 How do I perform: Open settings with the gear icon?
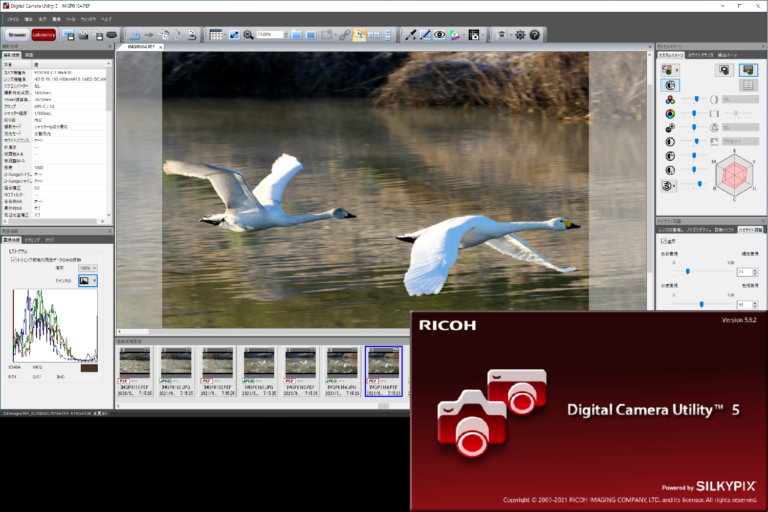(x=520, y=35)
